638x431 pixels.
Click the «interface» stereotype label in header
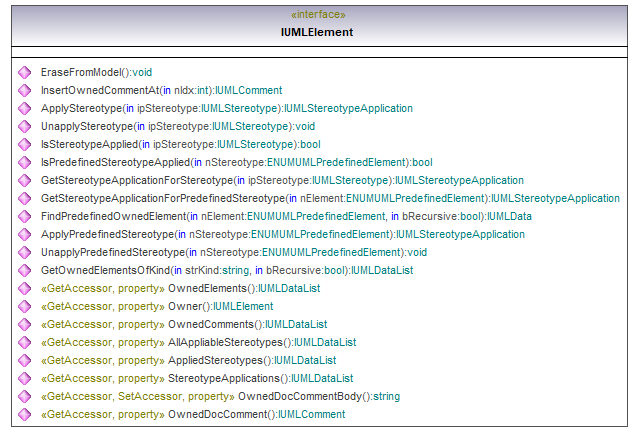coord(317,15)
